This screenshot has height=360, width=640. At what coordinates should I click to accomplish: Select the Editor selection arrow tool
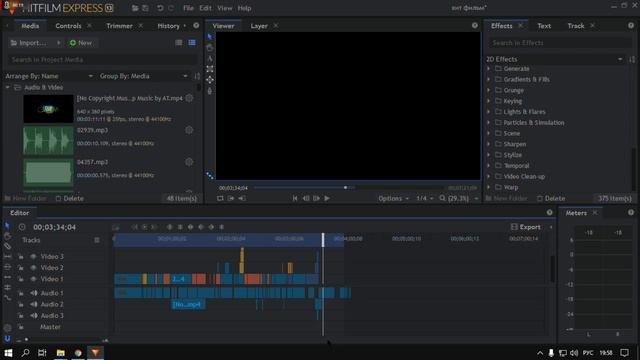(7, 226)
